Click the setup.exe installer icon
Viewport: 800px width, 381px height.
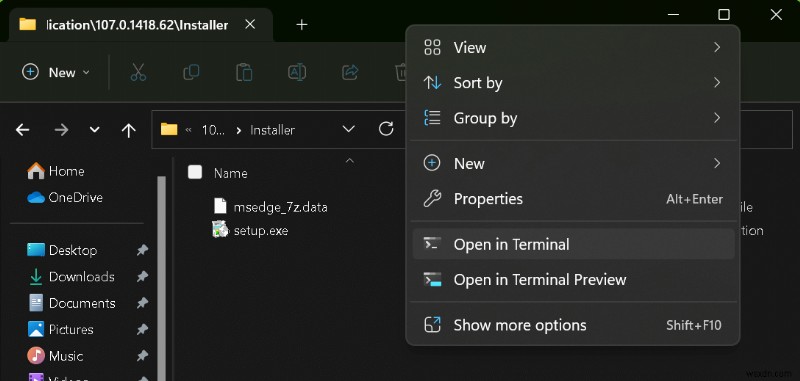(x=220, y=230)
